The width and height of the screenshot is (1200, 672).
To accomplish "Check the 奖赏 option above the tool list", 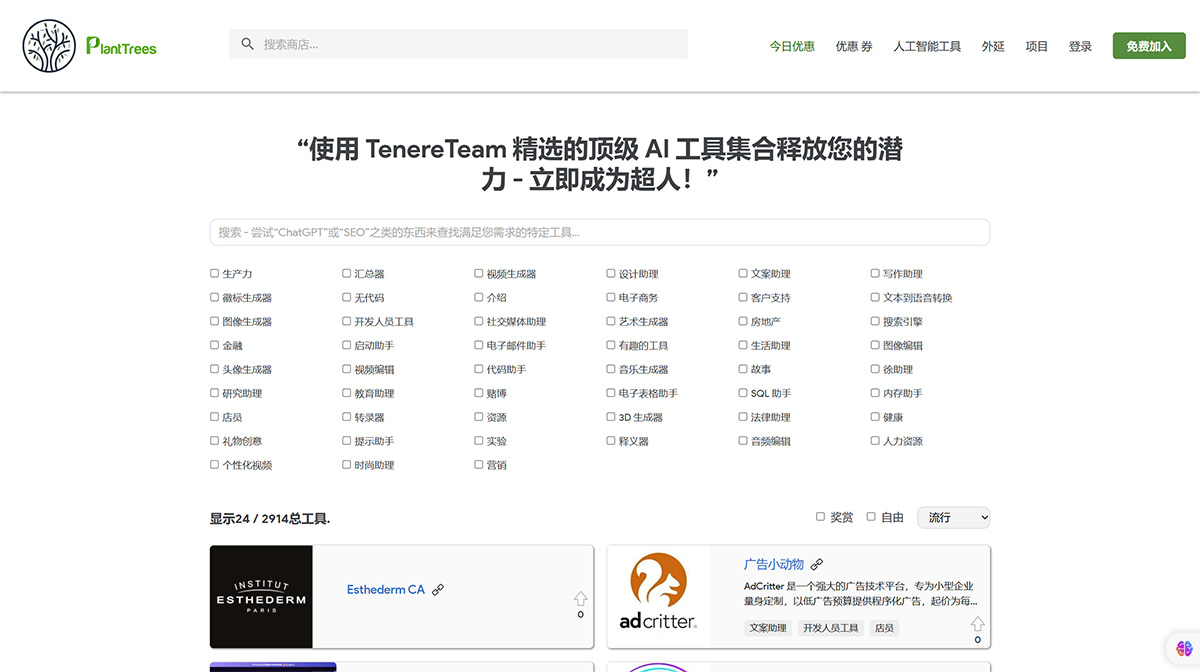I will coord(819,516).
